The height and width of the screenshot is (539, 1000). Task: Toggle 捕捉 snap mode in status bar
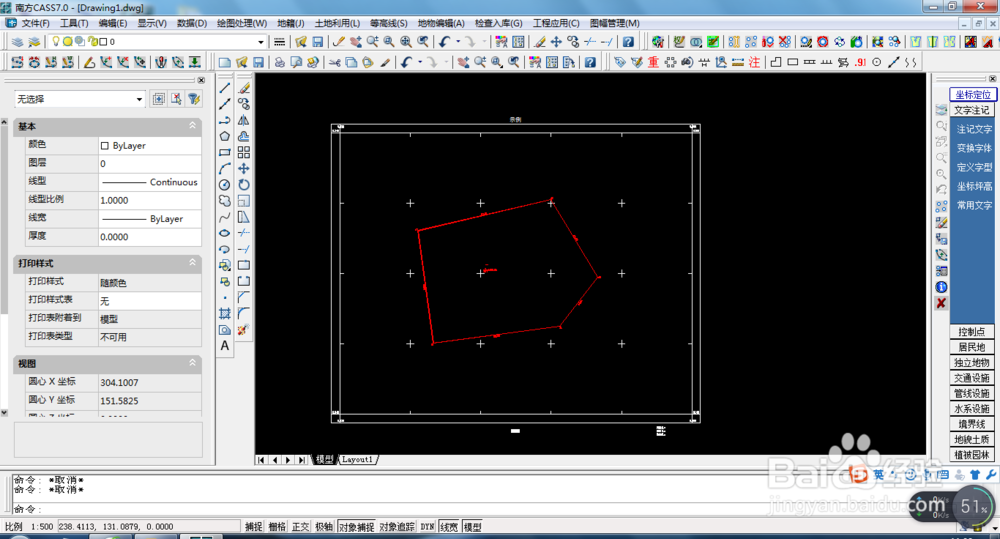point(253,527)
